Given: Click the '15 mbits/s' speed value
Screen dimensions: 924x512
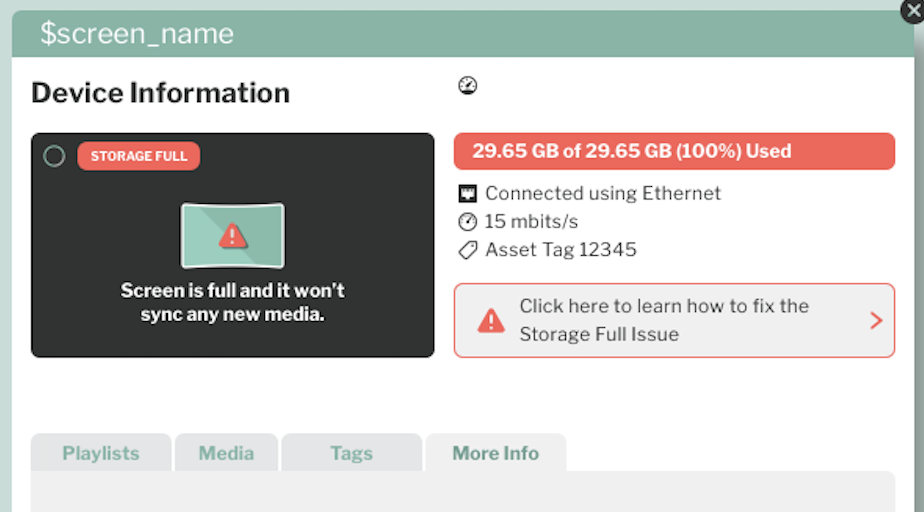Looking at the screenshot, I should pyautogui.click(x=531, y=222).
